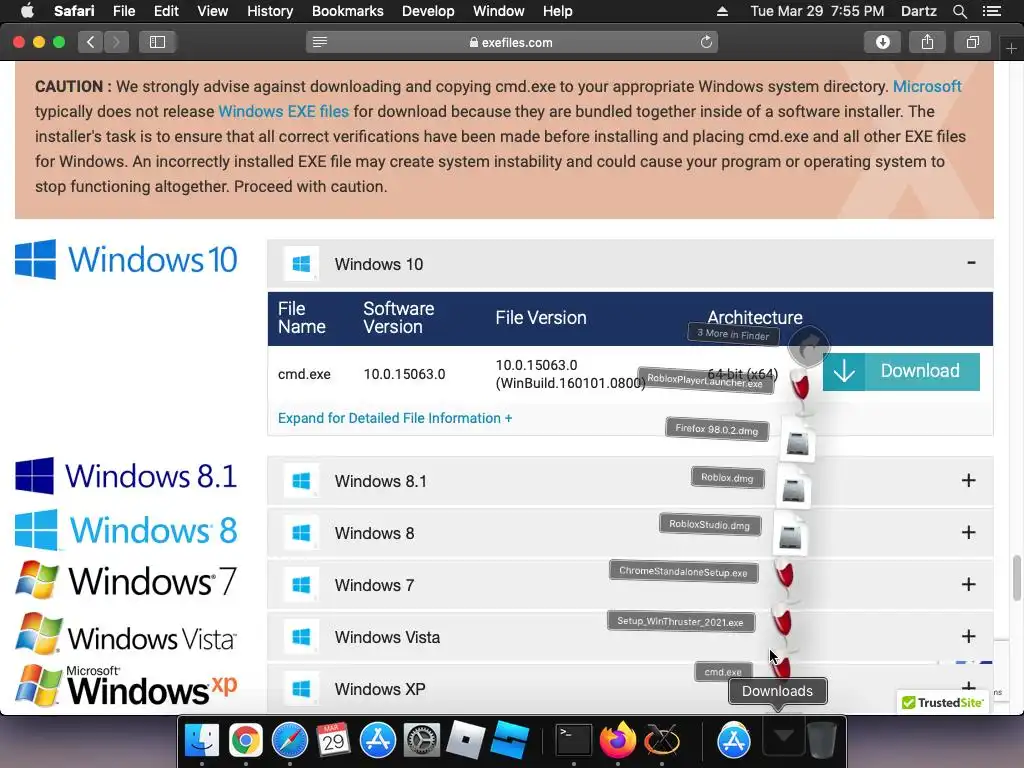Open the Develop menu
1024x768 pixels.
click(x=428, y=11)
